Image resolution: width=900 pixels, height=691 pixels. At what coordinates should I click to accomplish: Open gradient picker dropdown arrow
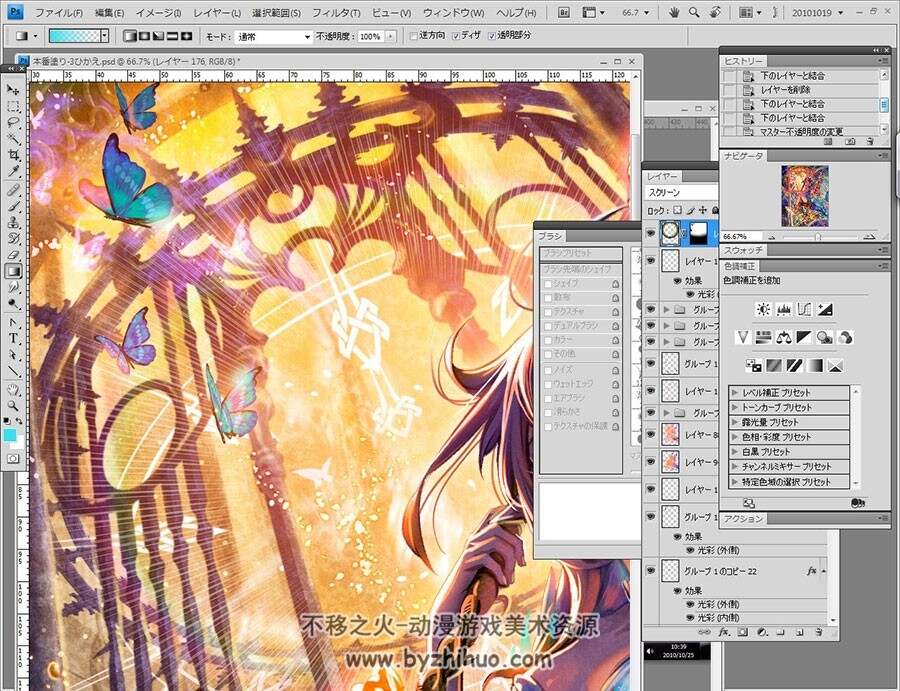104,36
